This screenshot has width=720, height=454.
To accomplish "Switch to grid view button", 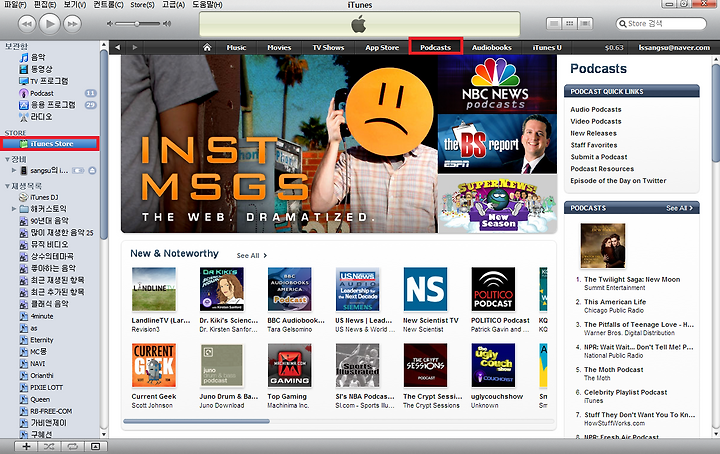I will pyautogui.click(x=569, y=23).
